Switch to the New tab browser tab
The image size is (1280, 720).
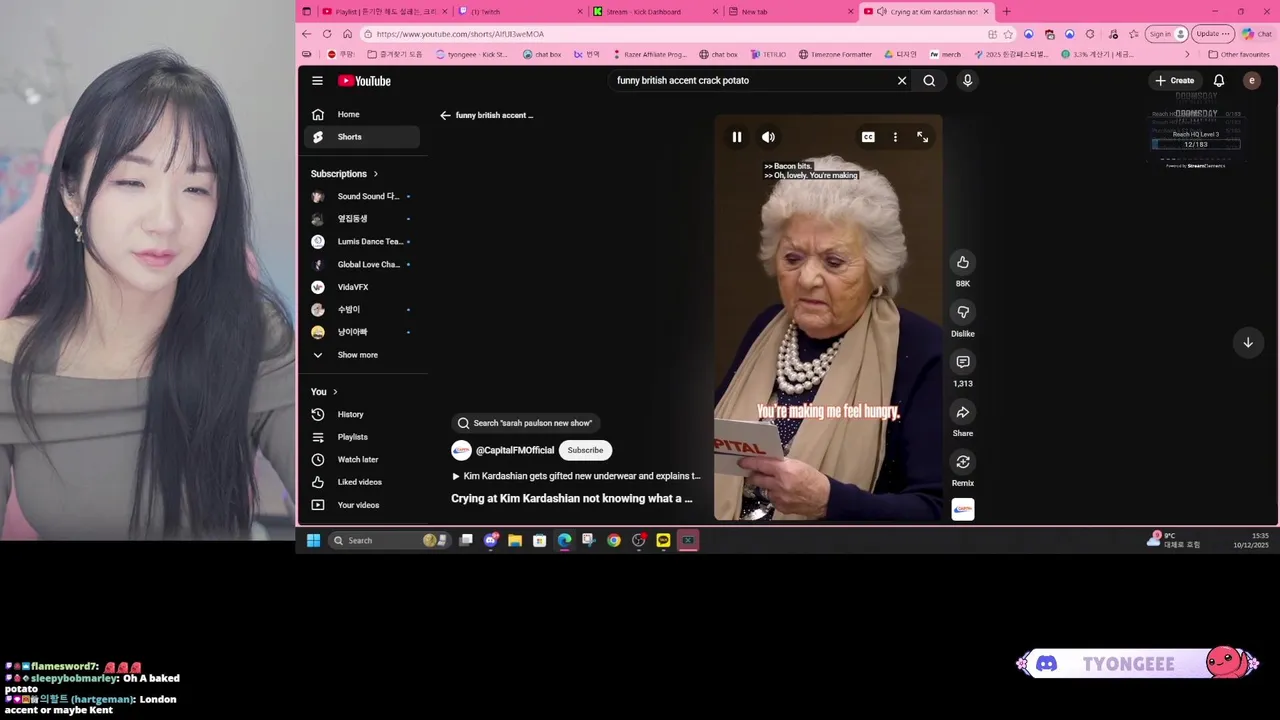point(790,12)
